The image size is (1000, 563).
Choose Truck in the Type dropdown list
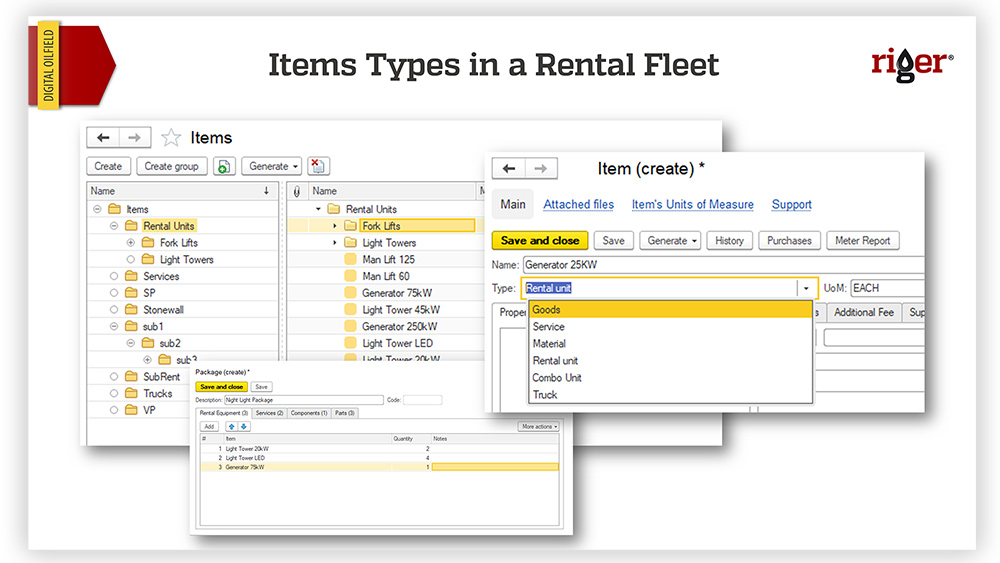[x=545, y=395]
